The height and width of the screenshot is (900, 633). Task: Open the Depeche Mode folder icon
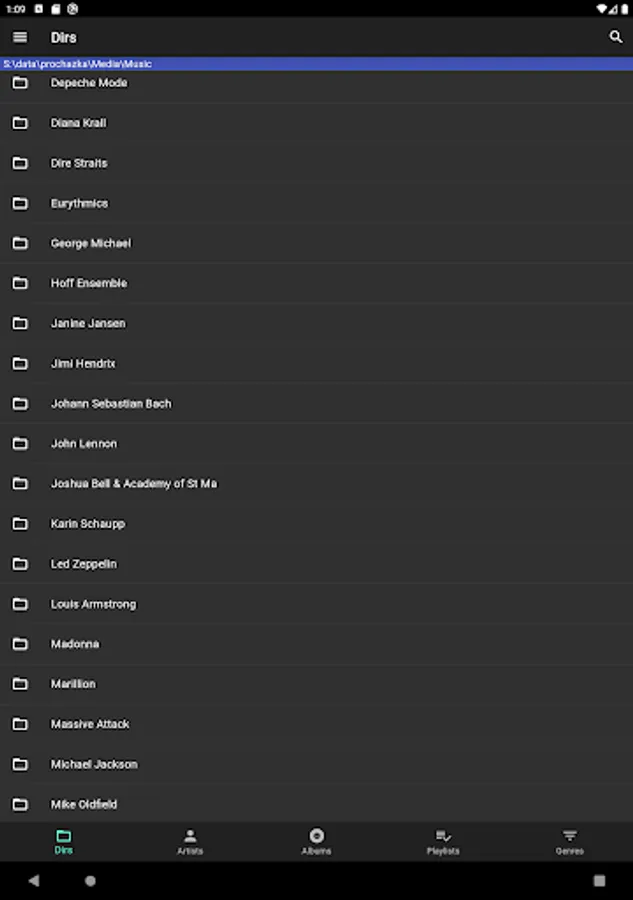[x=20, y=83]
